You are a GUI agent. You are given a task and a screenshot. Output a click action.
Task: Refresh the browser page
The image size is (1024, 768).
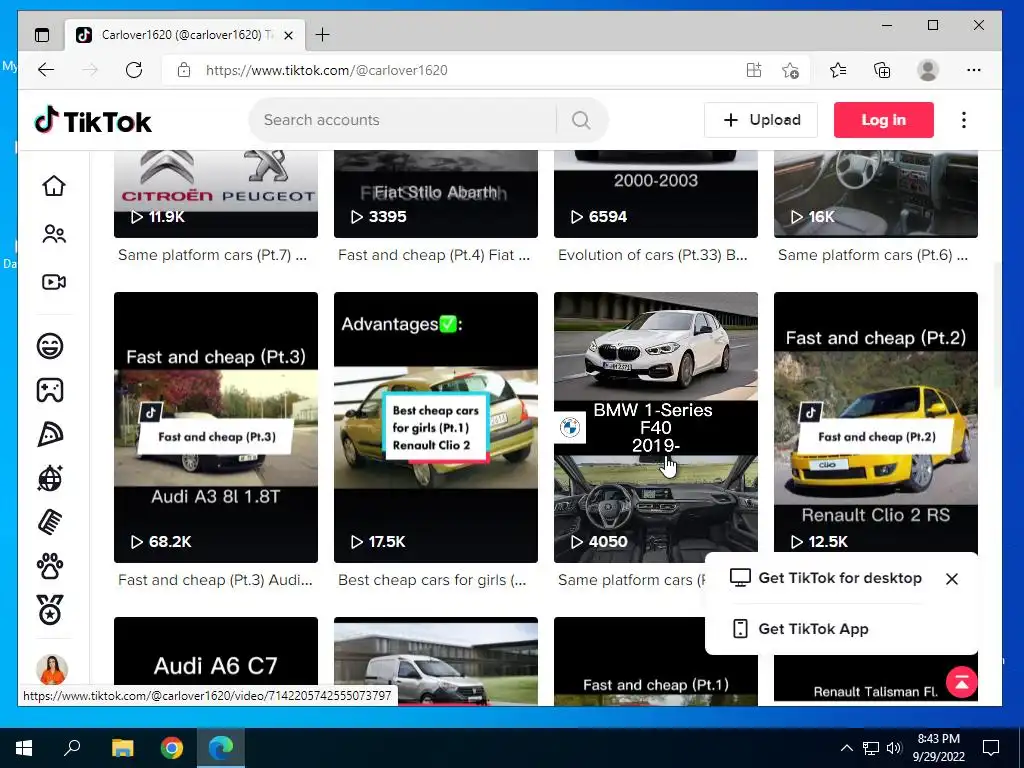134,70
